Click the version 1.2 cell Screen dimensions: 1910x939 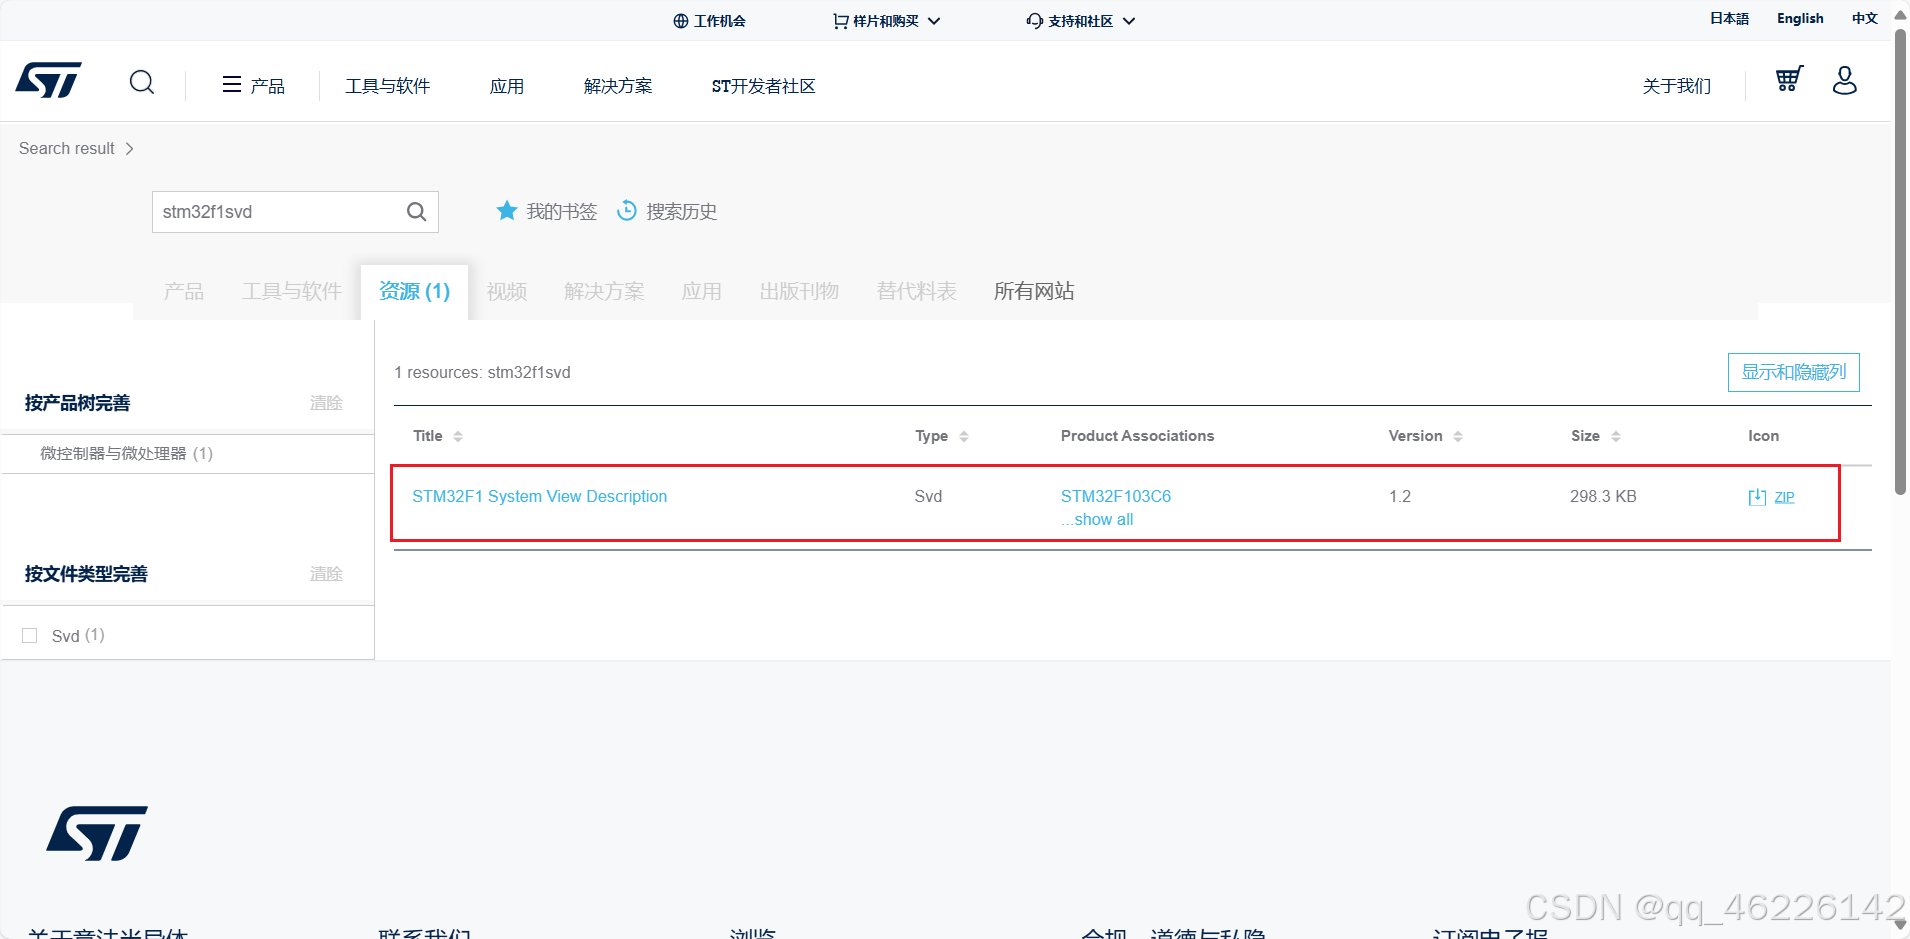(x=1400, y=496)
